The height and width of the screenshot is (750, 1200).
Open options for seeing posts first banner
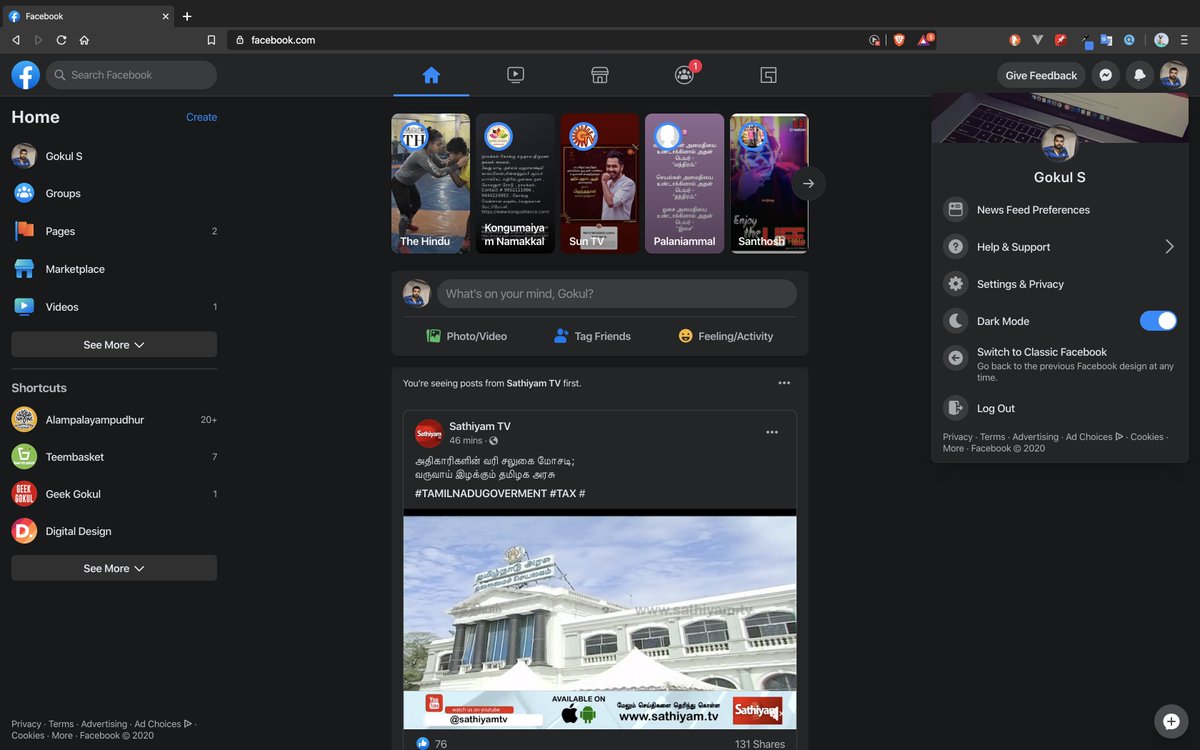[x=784, y=383]
